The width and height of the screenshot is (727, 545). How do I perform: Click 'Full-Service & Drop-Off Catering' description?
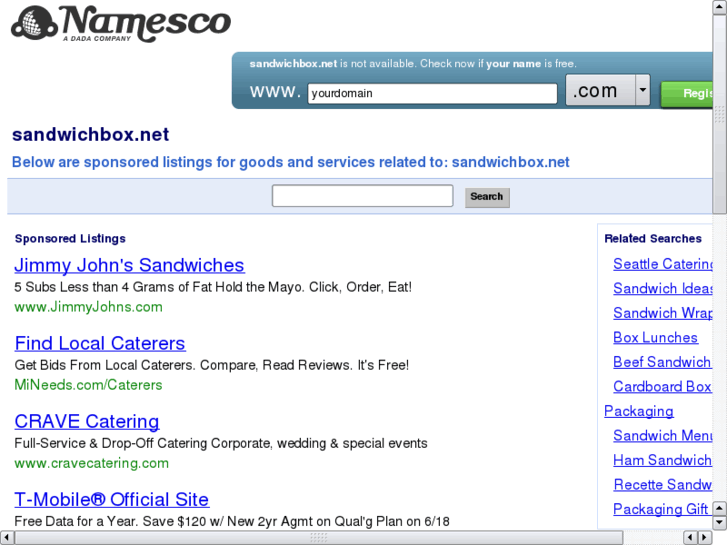click(221, 443)
